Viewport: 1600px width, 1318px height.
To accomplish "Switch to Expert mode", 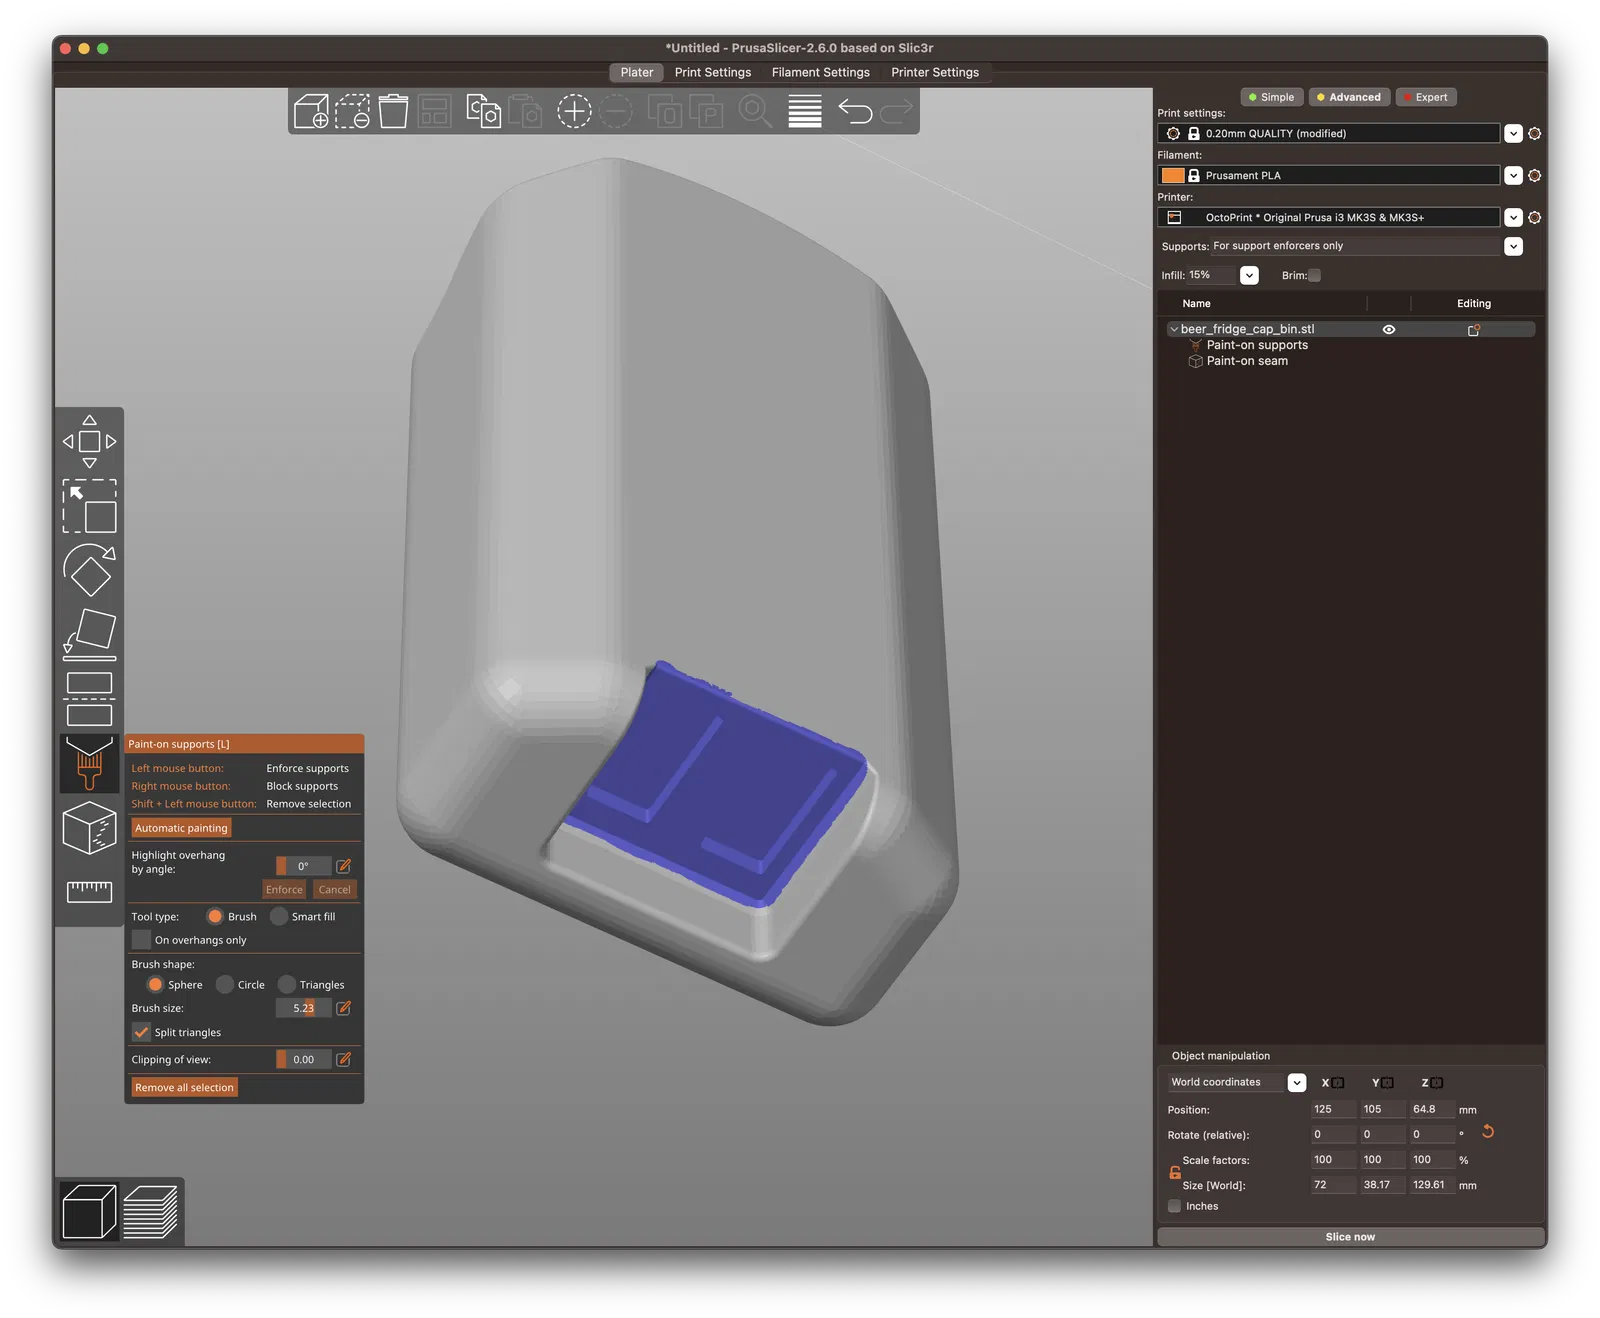I will [1426, 97].
